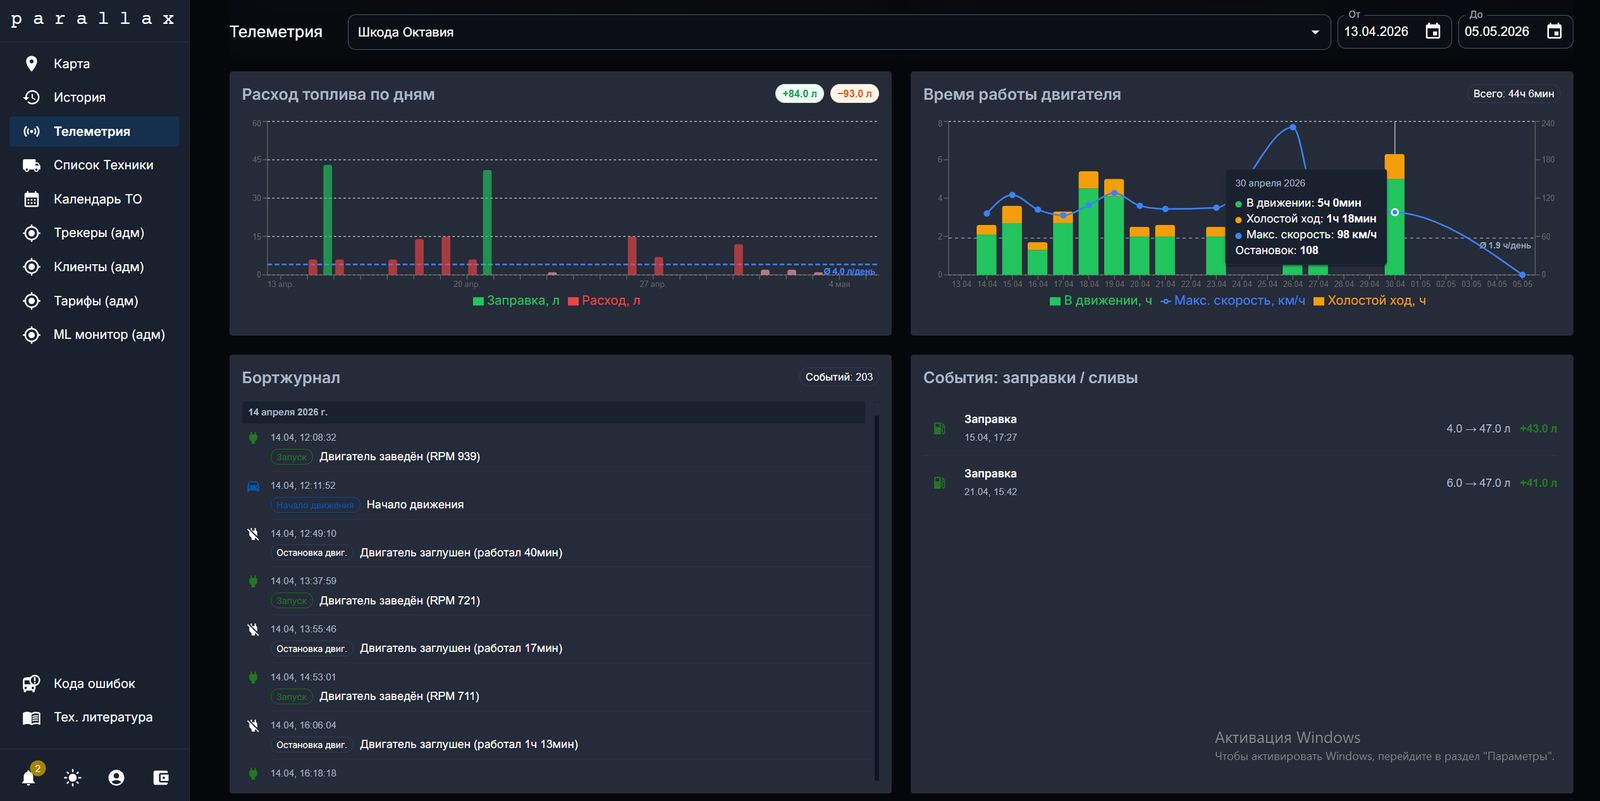Viewport: 1600px width, 801px height.
Task: Open calendar picker for 'До' date
Action: pyautogui.click(x=1554, y=31)
